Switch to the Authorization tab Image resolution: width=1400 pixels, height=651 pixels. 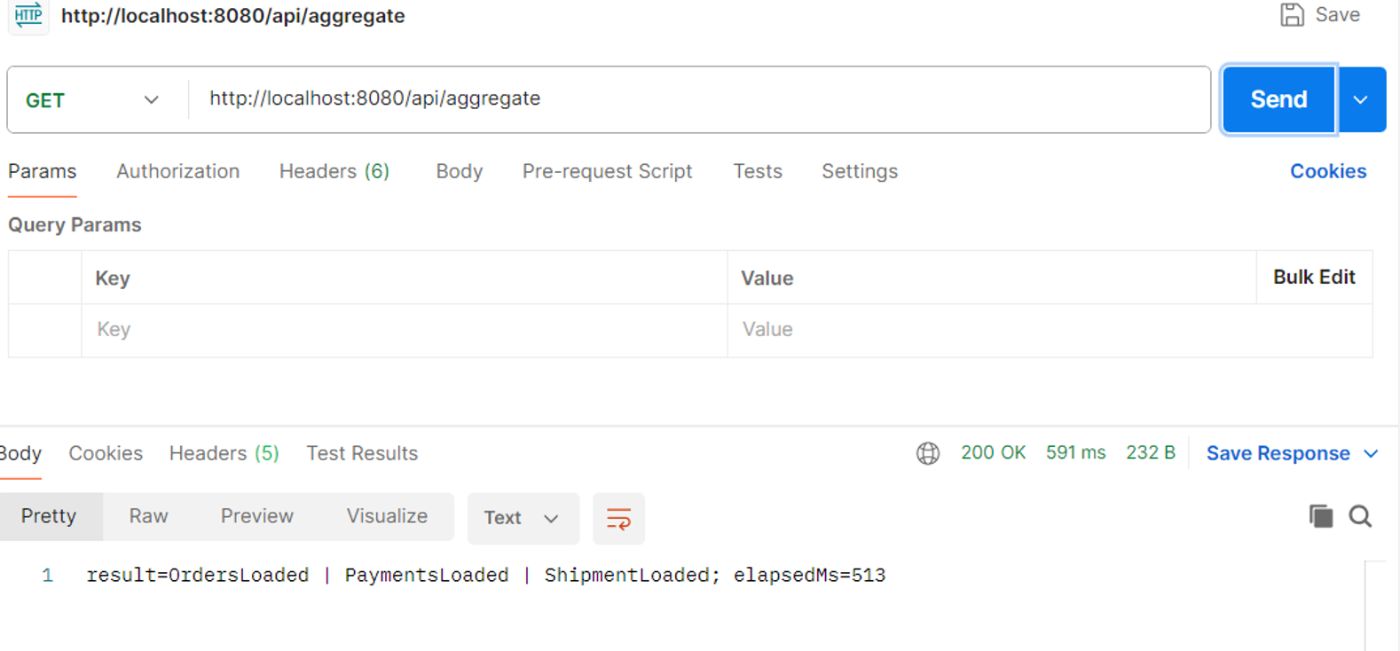point(178,171)
